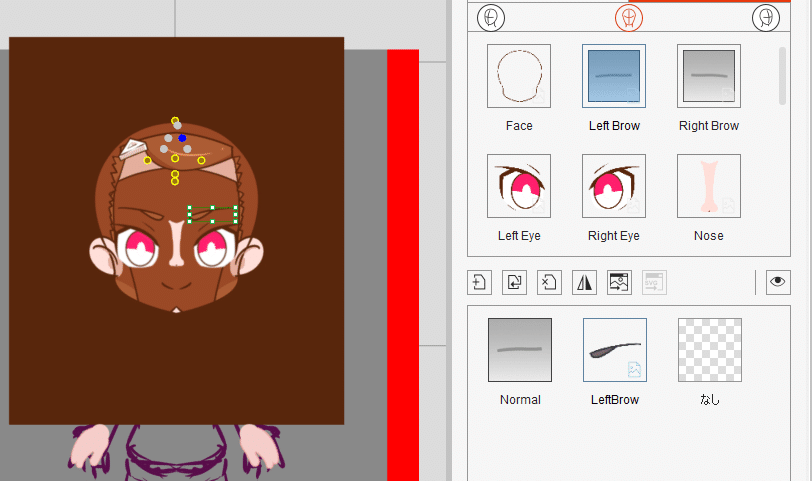Click the triangular hair clip on the head
This screenshot has height=481, width=812.
132,149
